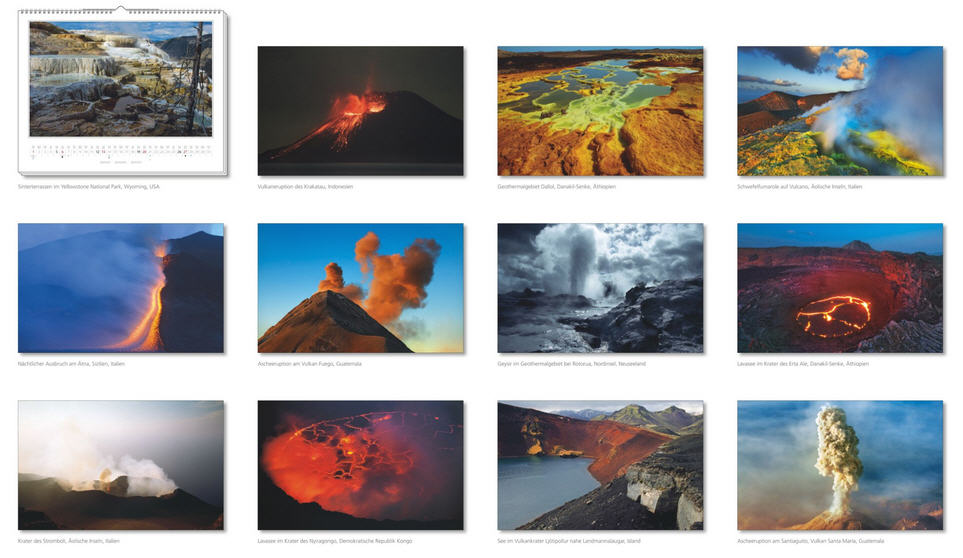The height and width of the screenshot is (558, 963).
Task: Open the Stromboli crater photo
Action: (121, 465)
